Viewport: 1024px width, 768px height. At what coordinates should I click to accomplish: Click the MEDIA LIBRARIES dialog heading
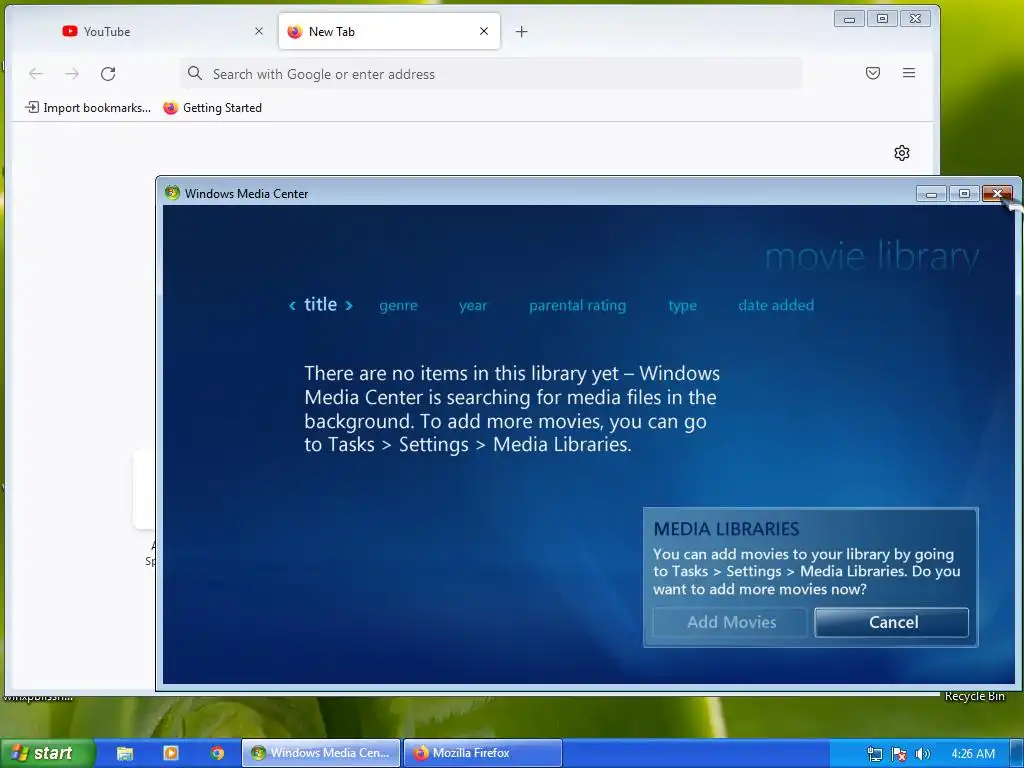pos(726,529)
